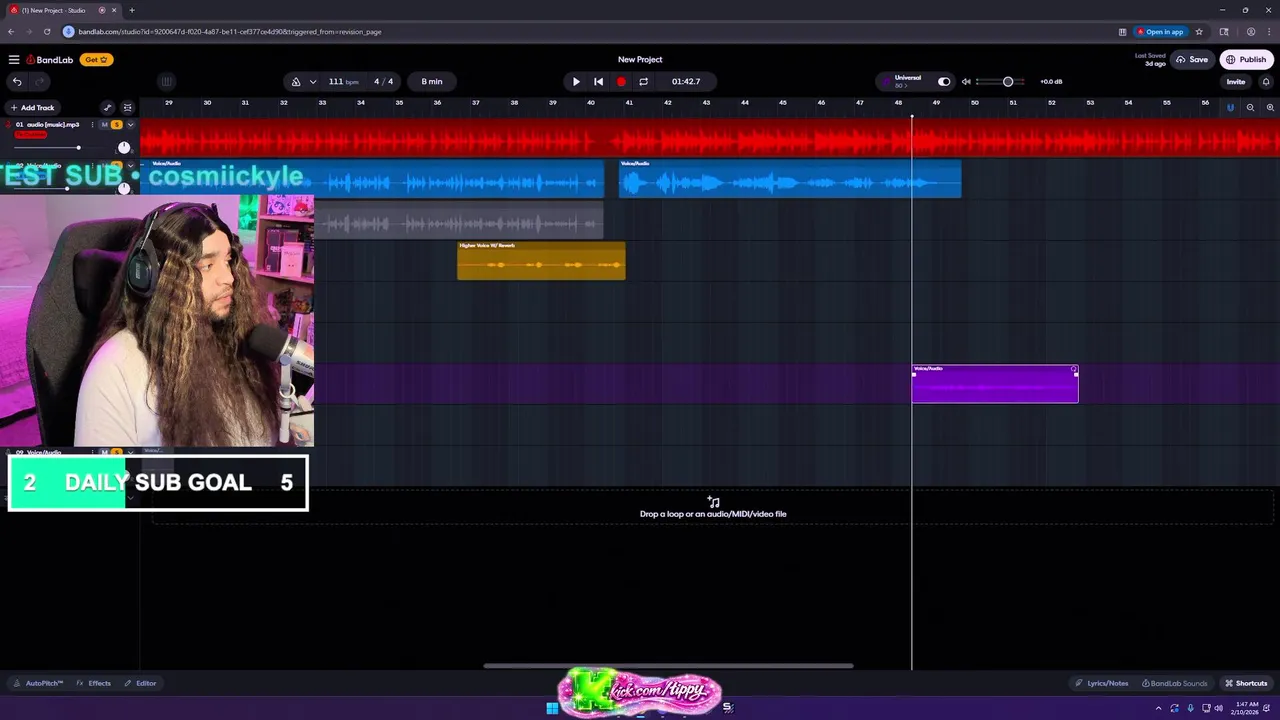
Task: Click the BandLab logo
Action: click(50, 60)
